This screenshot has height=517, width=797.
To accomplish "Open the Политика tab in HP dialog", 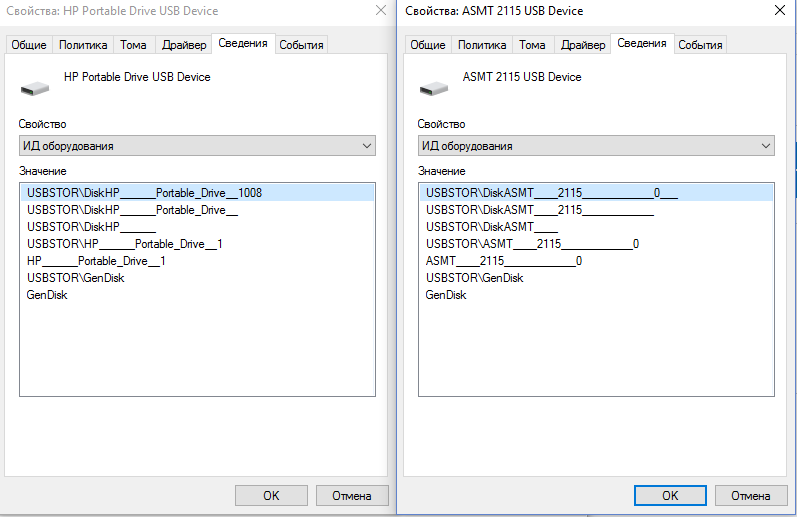I will 83,45.
